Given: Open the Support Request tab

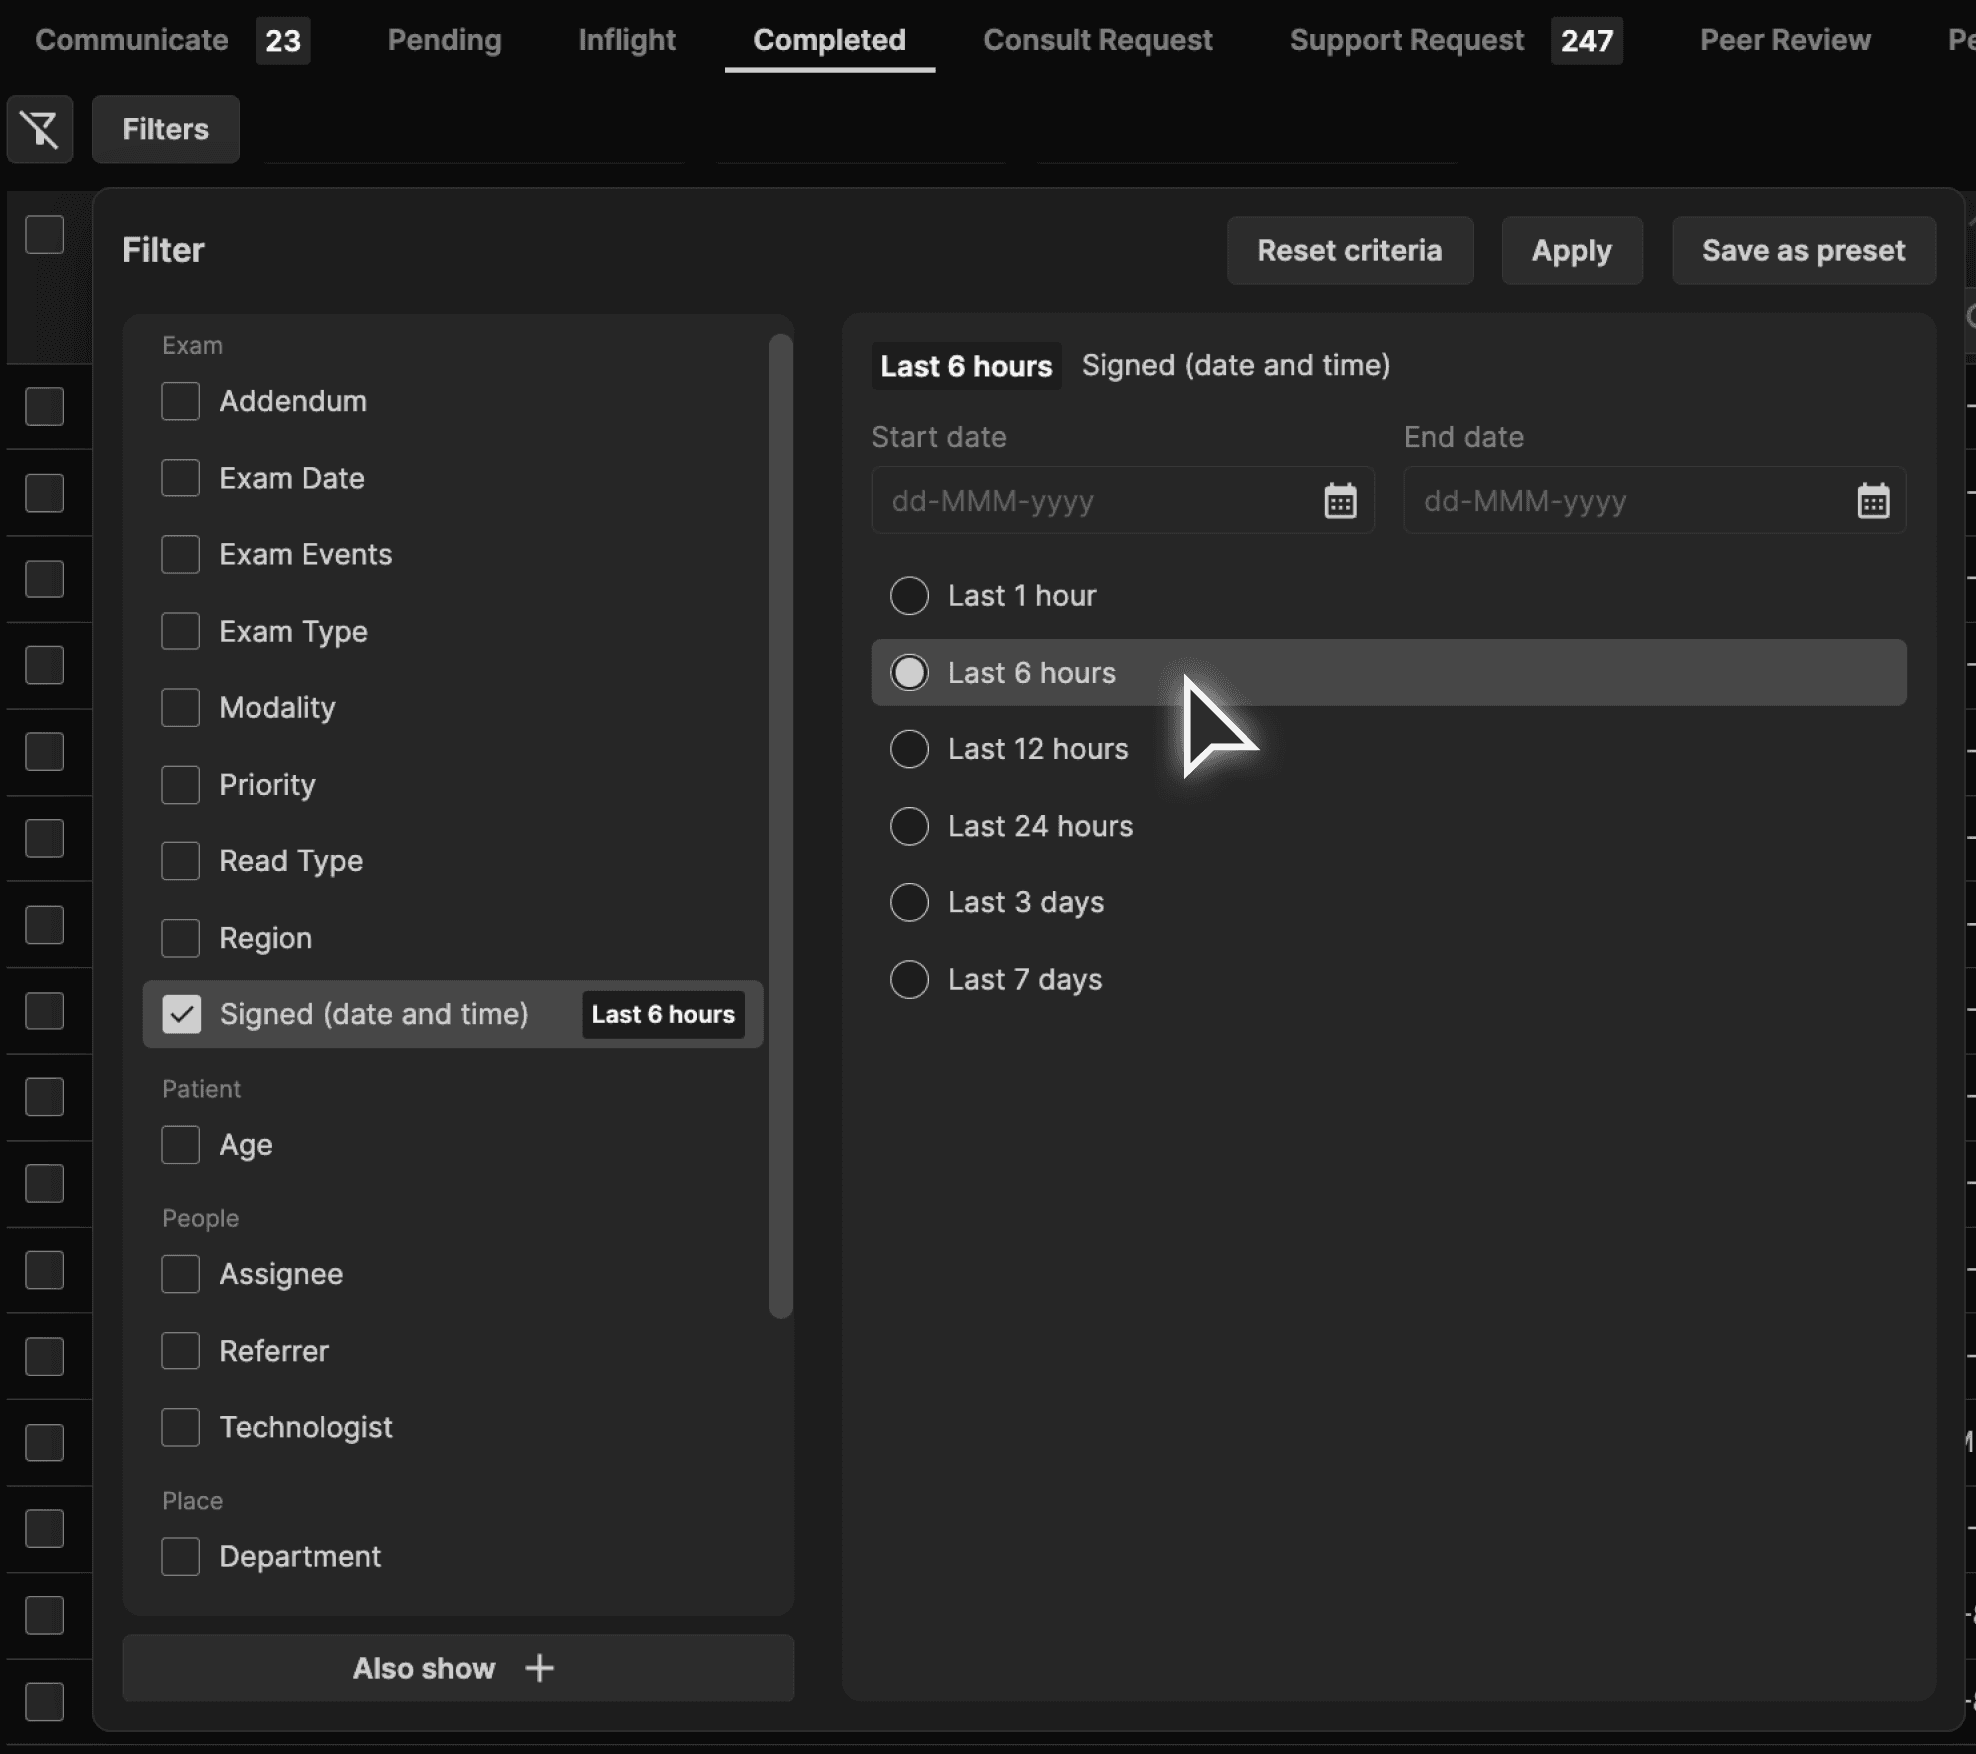Looking at the screenshot, I should (1406, 40).
